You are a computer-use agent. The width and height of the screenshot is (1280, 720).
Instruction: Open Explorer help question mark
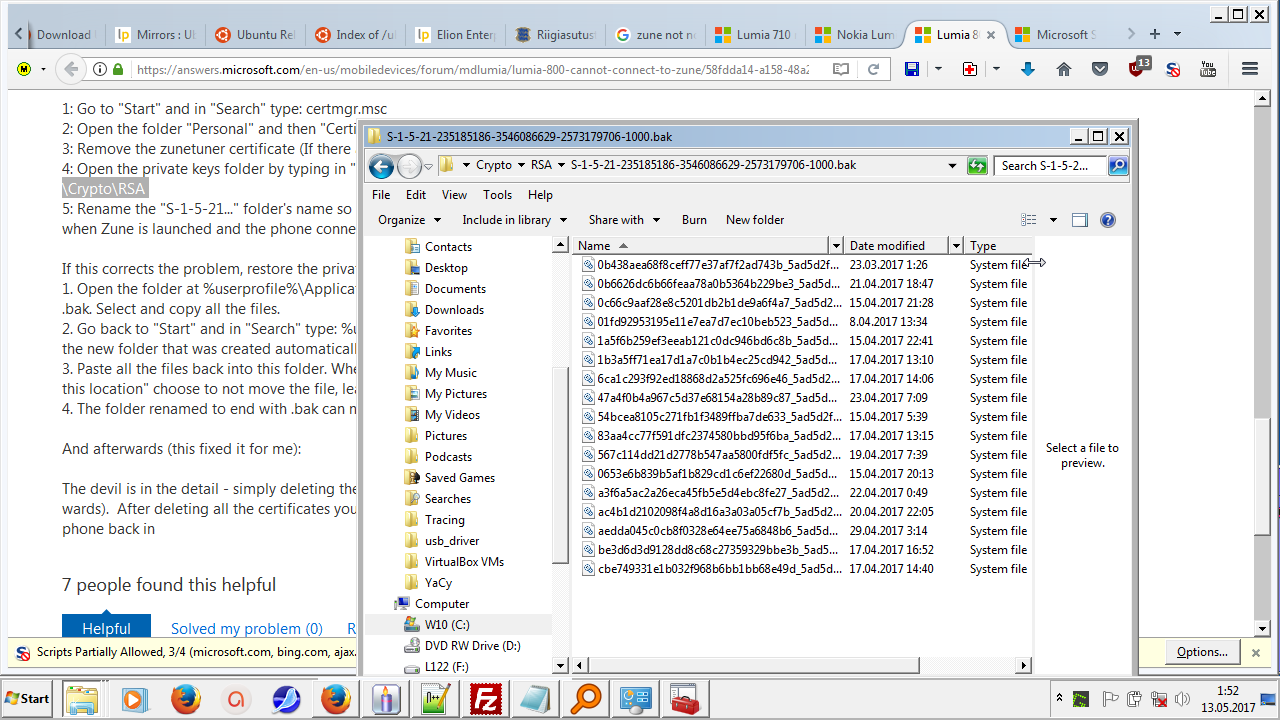[x=1107, y=220]
